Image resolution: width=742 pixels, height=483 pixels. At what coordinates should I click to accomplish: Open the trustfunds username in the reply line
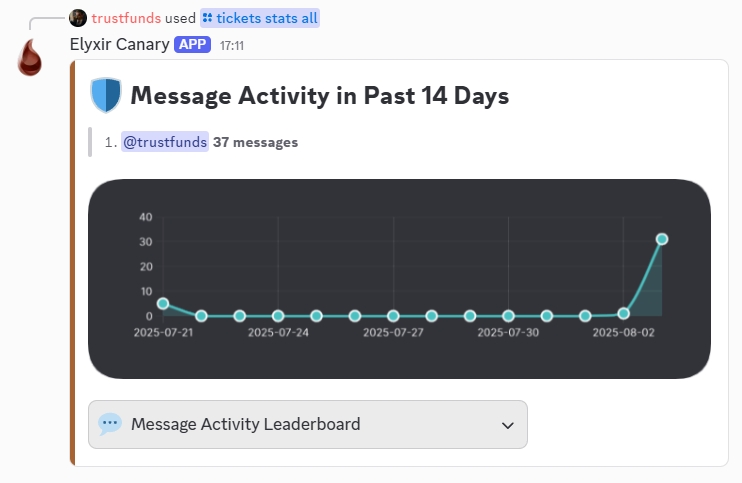point(126,18)
